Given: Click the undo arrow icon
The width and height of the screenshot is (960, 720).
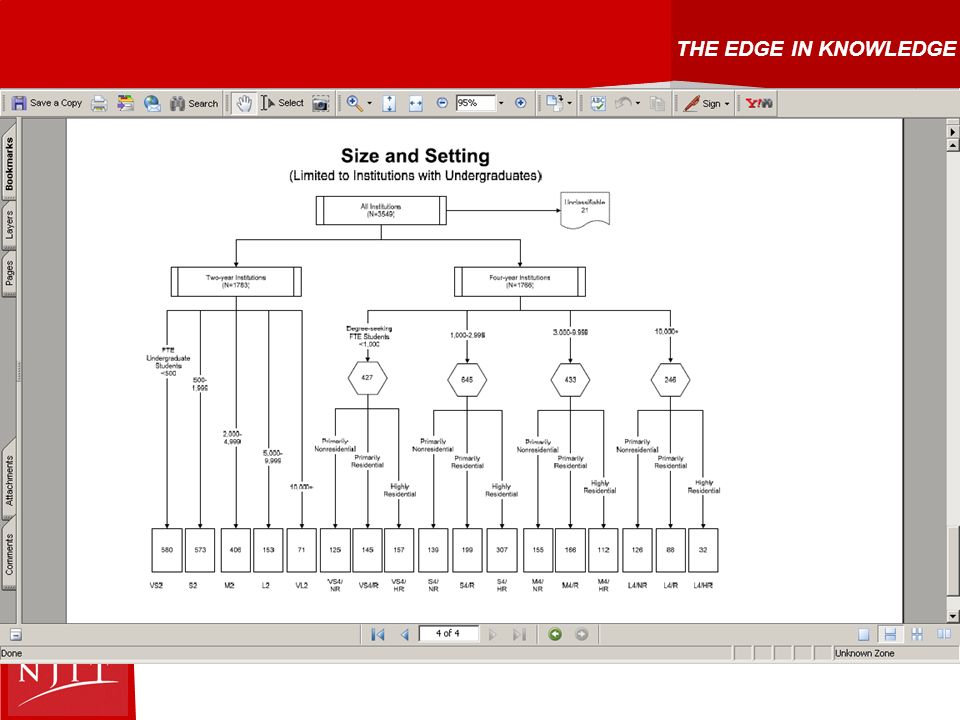Looking at the screenshot, I should click(x=623, y=103).
